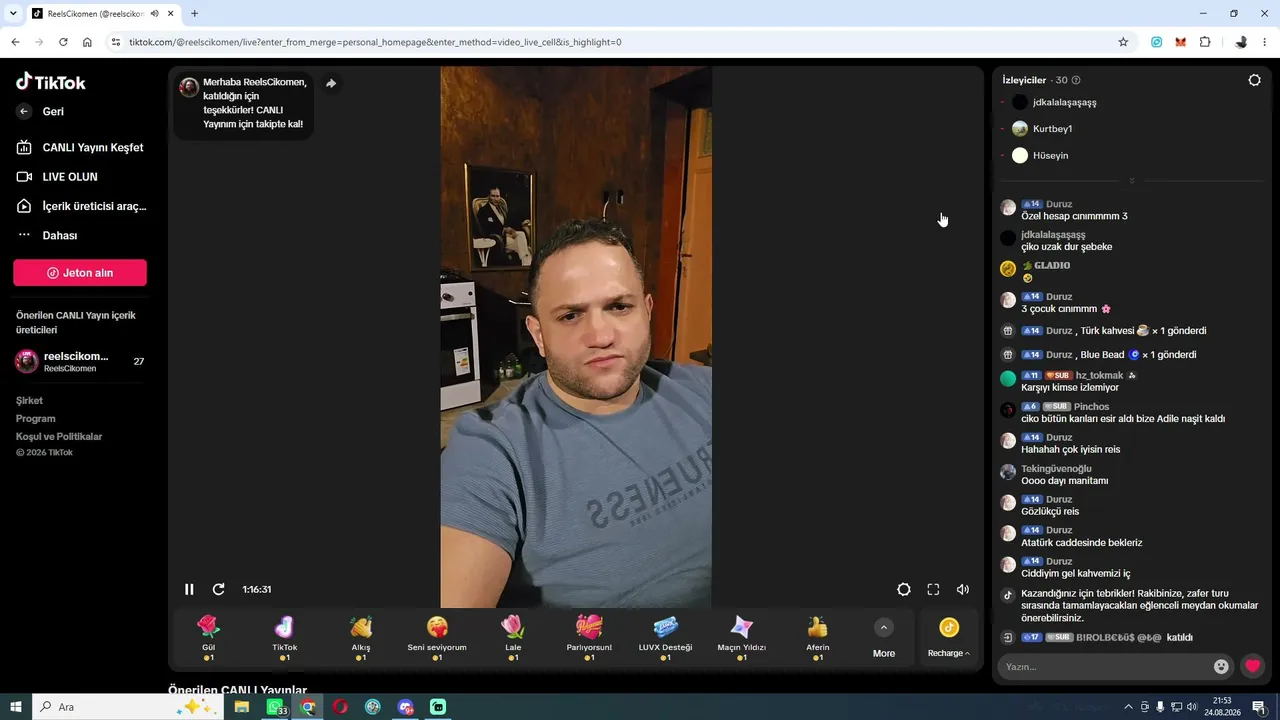The height and width of the screenshot is (720, 1280).
Task: Click GLADIO username in chat
Action: 1052,265
